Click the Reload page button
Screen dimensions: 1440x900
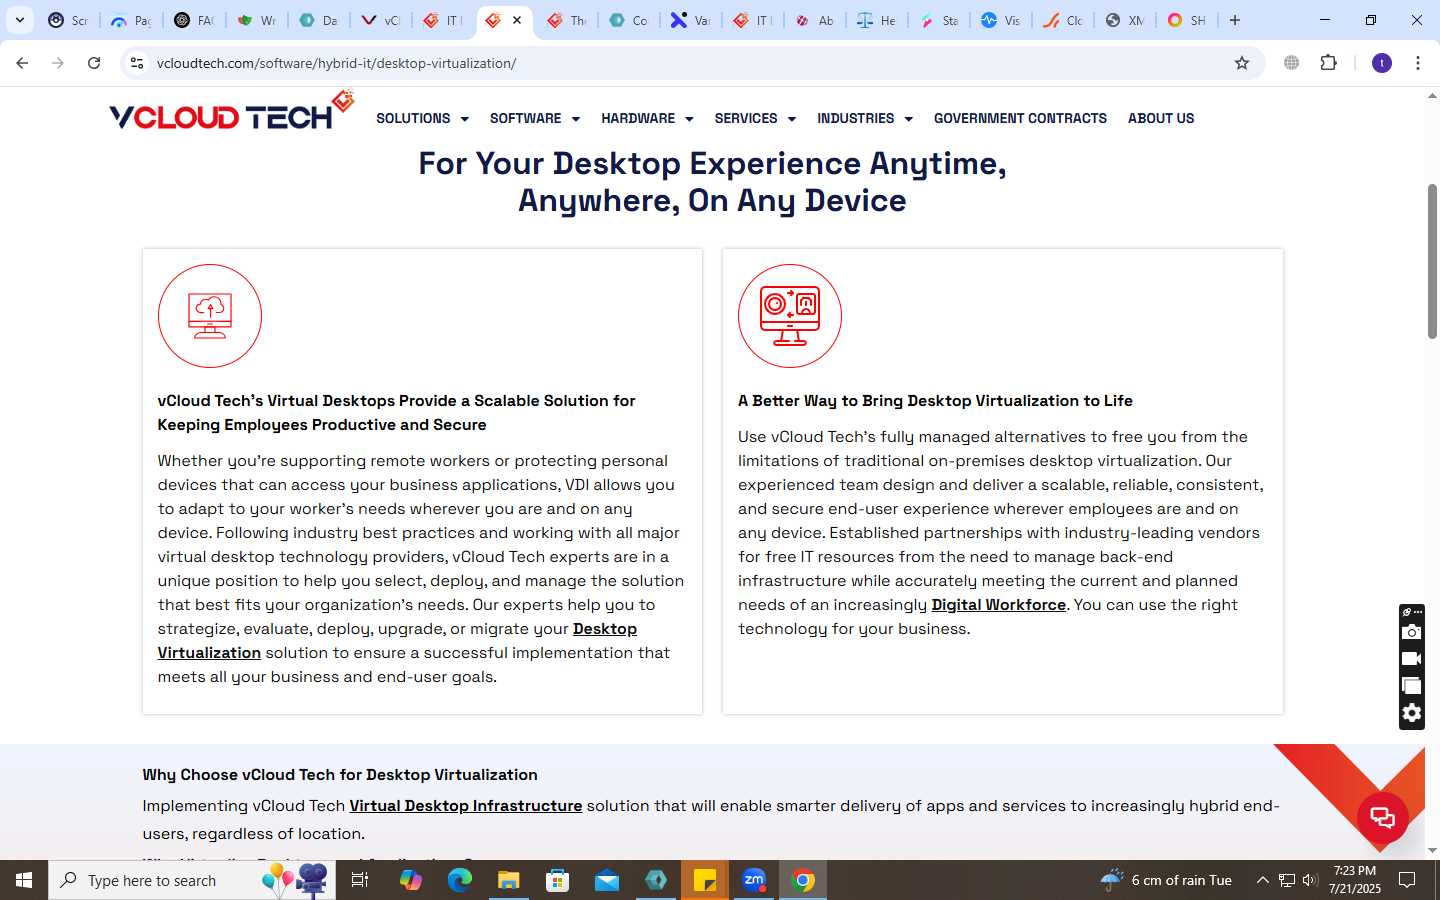(x=94, y=63)
